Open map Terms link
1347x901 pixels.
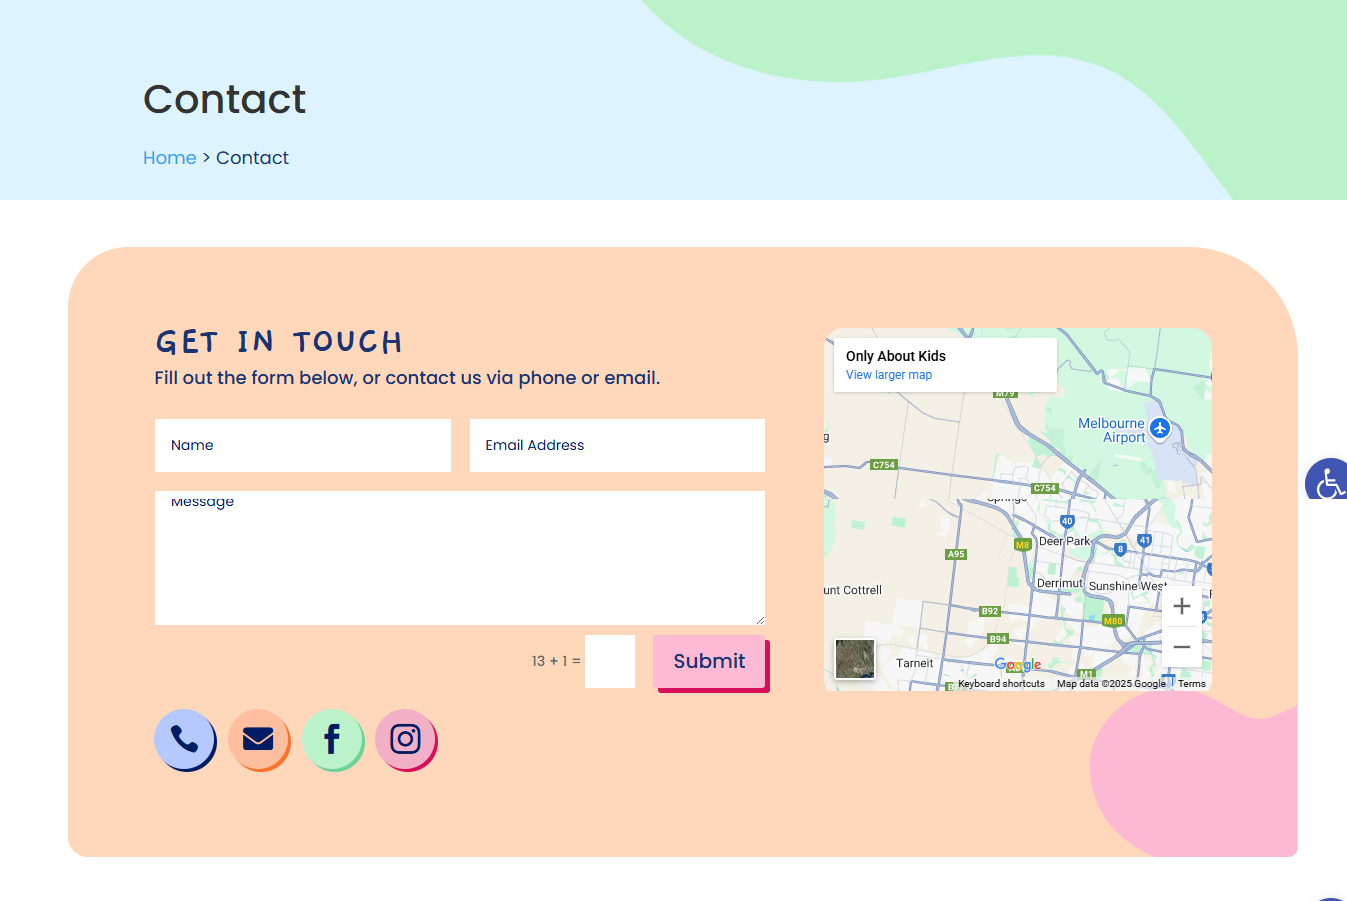coord(1192,684)
